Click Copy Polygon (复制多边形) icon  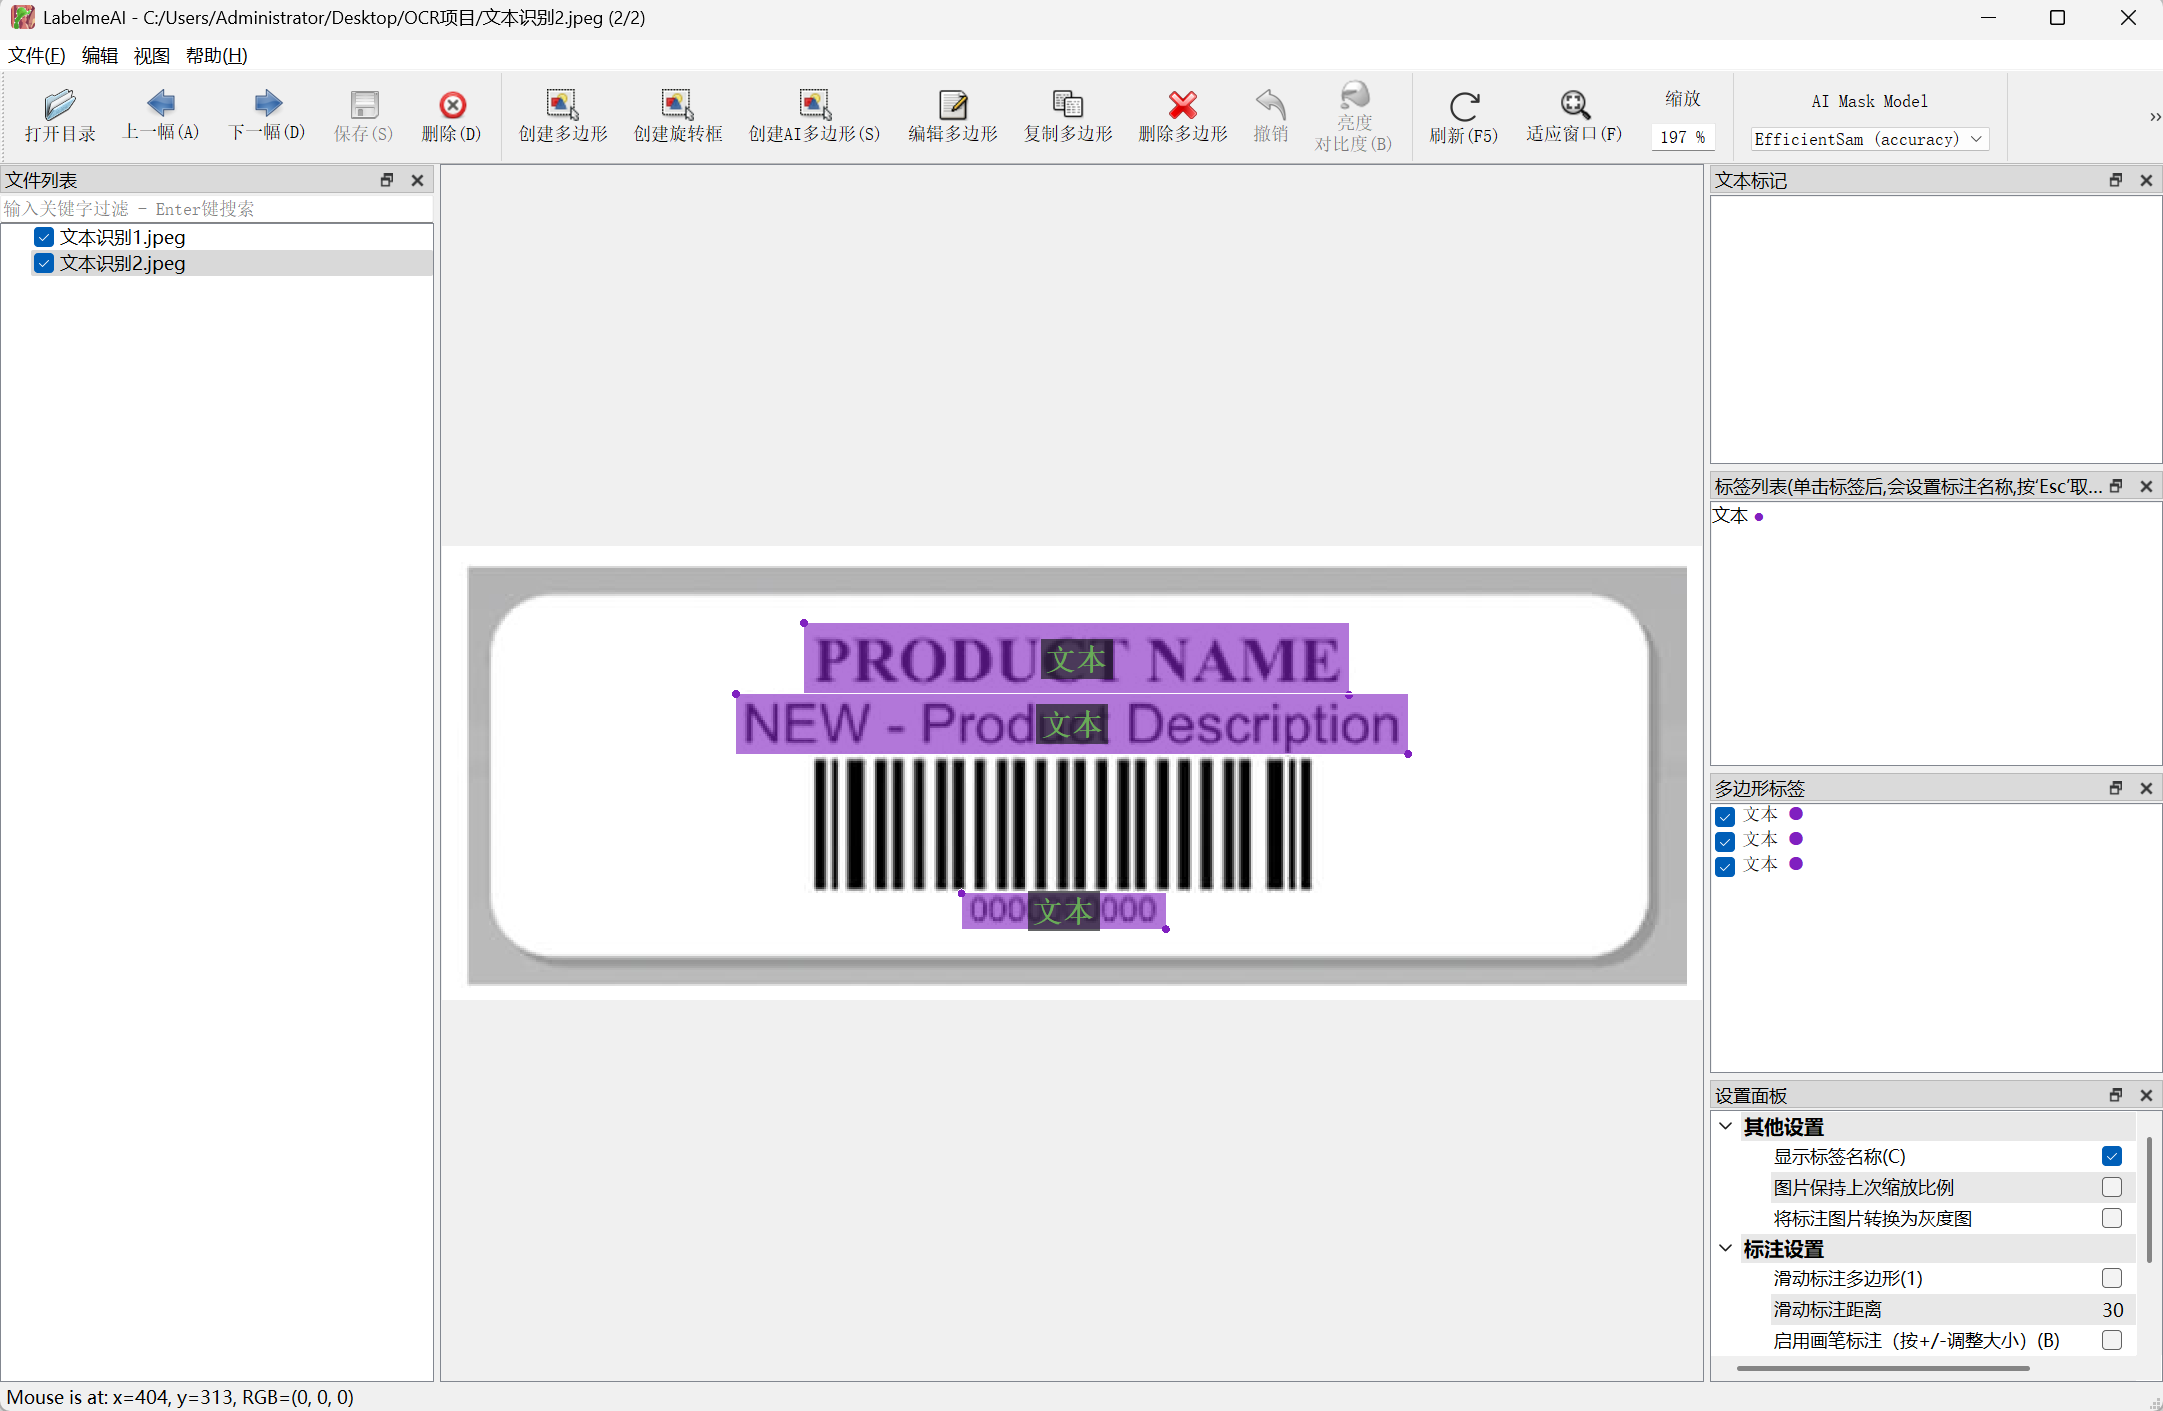(x=1068, y=104)
